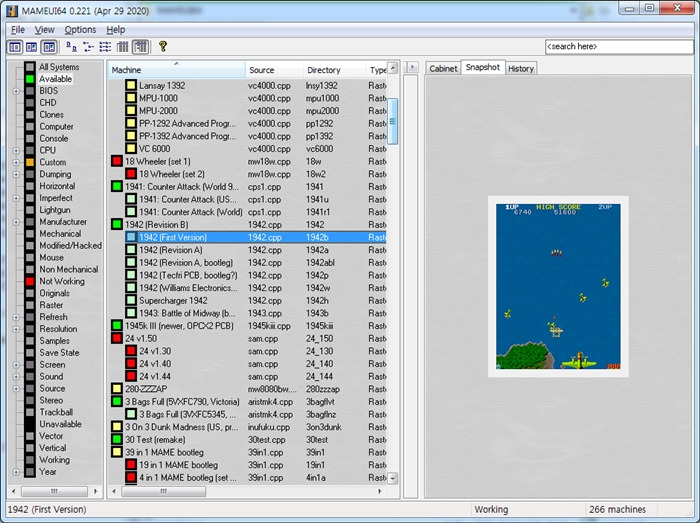Toggle the tabbed picture area toolbar button
The image size is (700, 523).
tap(49, 47)
